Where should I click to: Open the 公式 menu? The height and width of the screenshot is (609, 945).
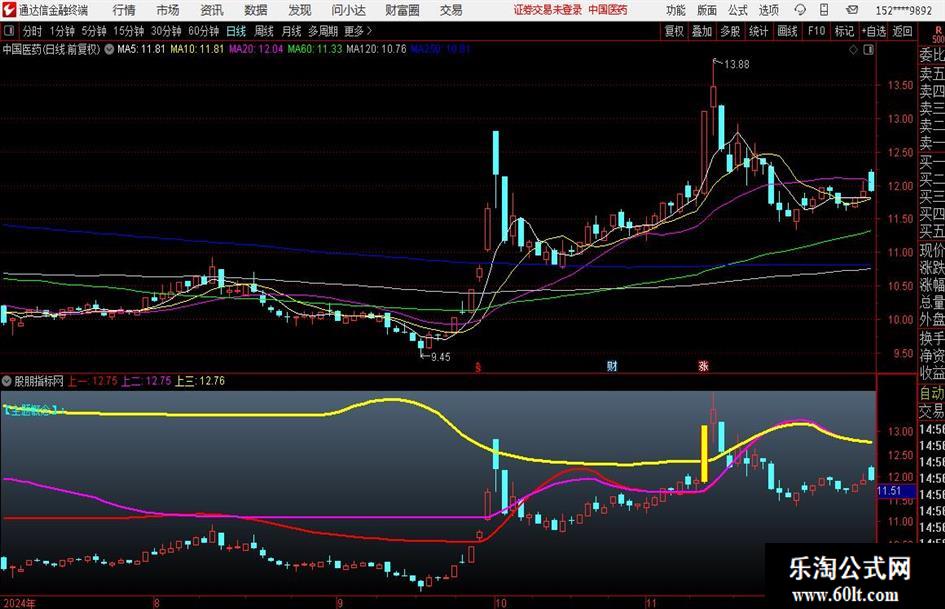point(738,10)
